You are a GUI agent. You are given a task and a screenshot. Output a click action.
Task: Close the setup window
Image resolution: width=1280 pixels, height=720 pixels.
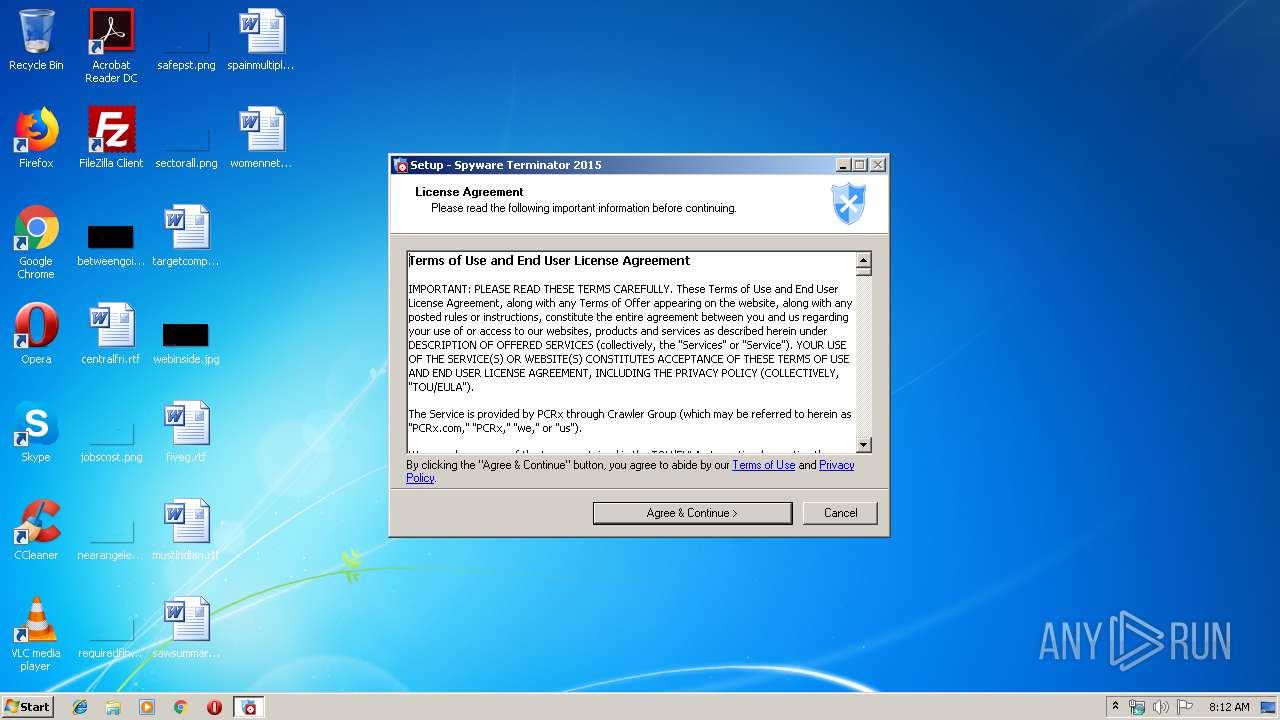878,165
